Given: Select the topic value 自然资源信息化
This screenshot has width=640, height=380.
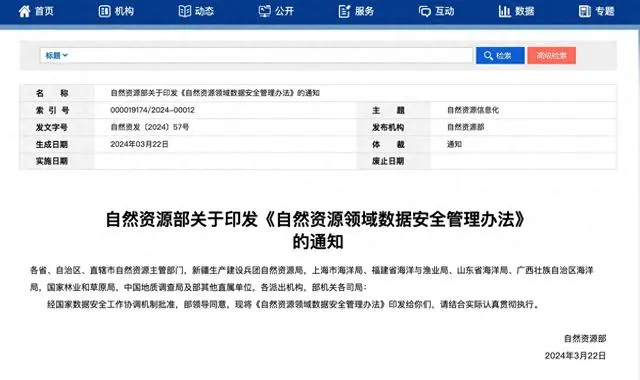Looking at the screenshot, I should click(x=473, y=110).
